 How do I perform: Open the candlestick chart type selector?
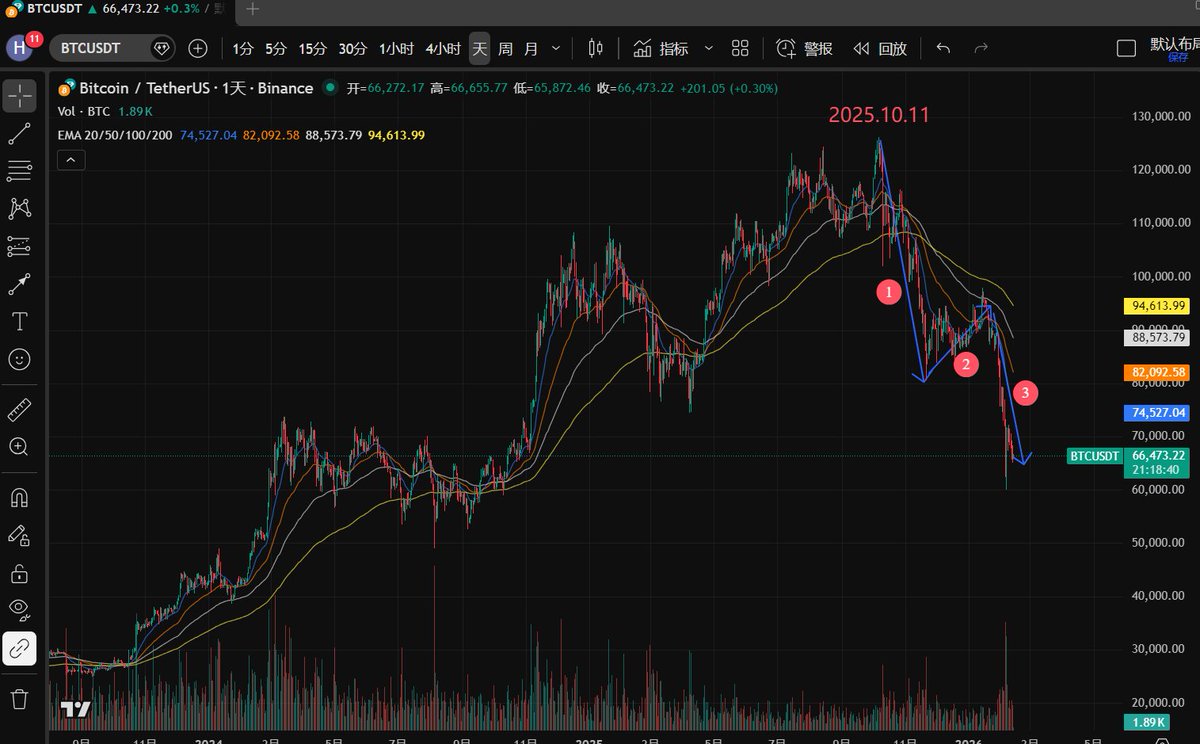pos(596,48)
